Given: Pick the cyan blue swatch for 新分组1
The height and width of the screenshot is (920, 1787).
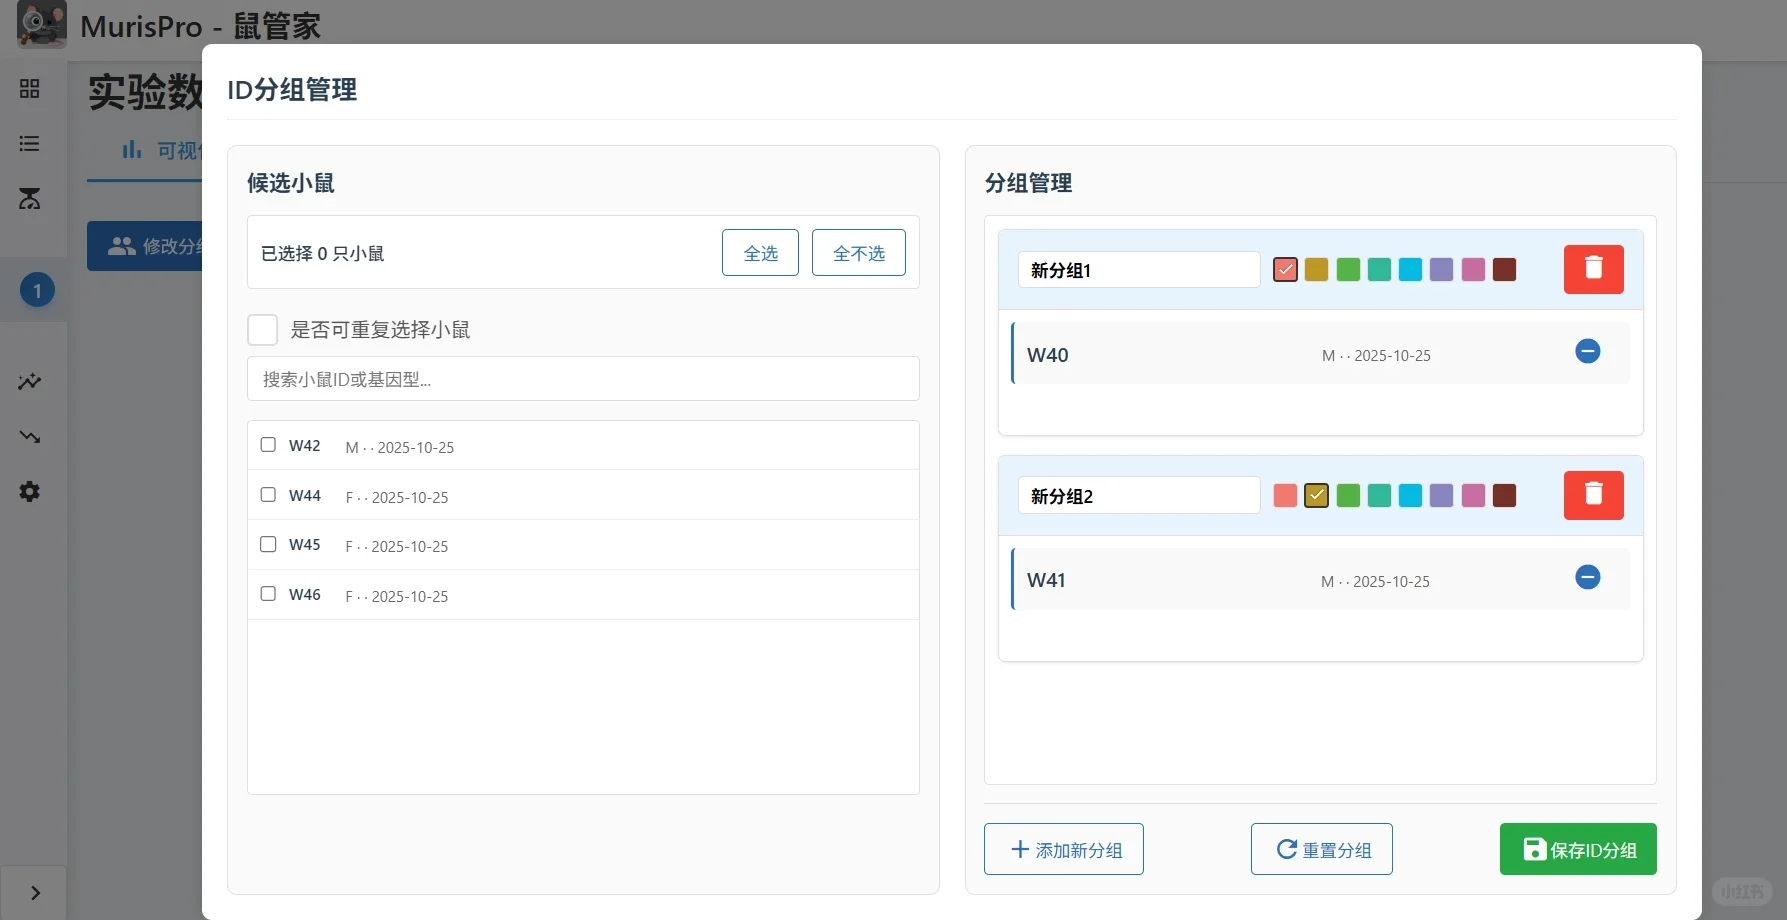Looking at the screenshot, I should point(1410,269).
